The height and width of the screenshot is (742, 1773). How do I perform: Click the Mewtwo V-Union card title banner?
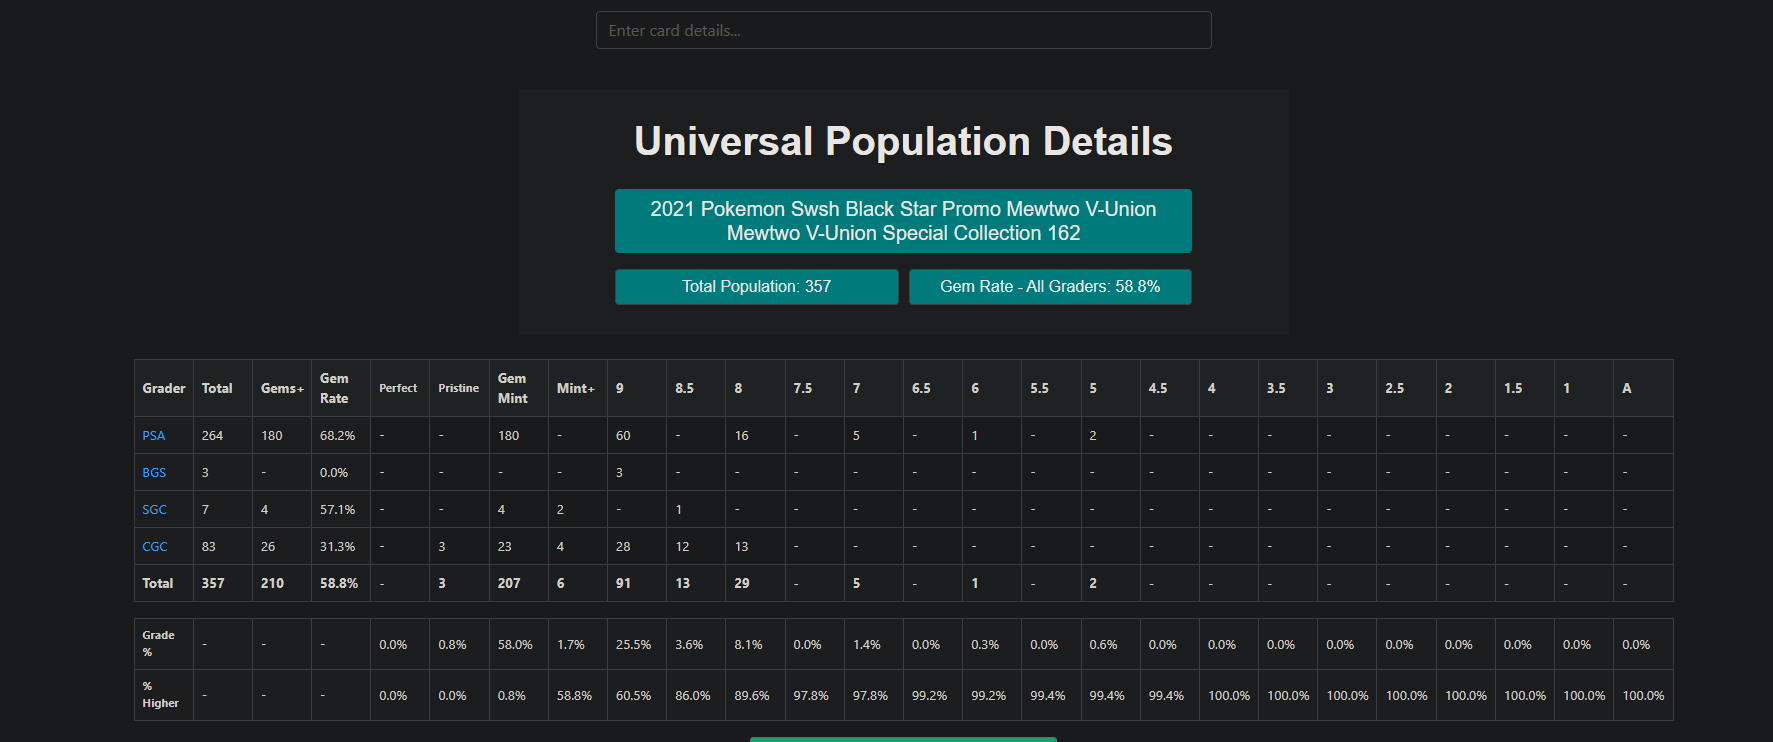coord(903,221)
